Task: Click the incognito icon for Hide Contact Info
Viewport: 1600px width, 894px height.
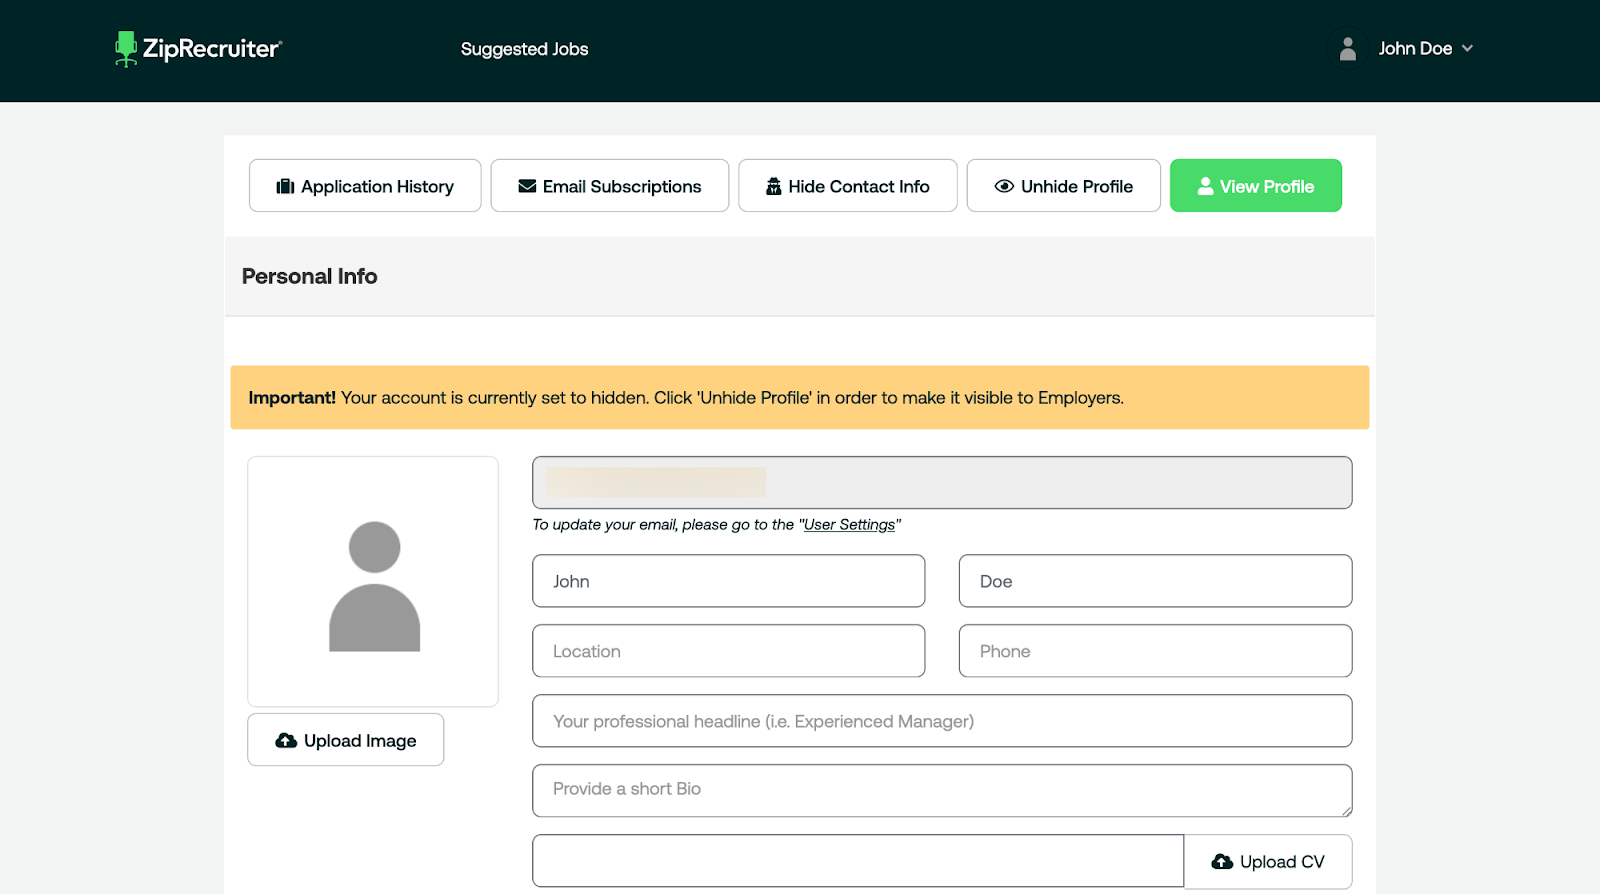Action: pos(773,187)
